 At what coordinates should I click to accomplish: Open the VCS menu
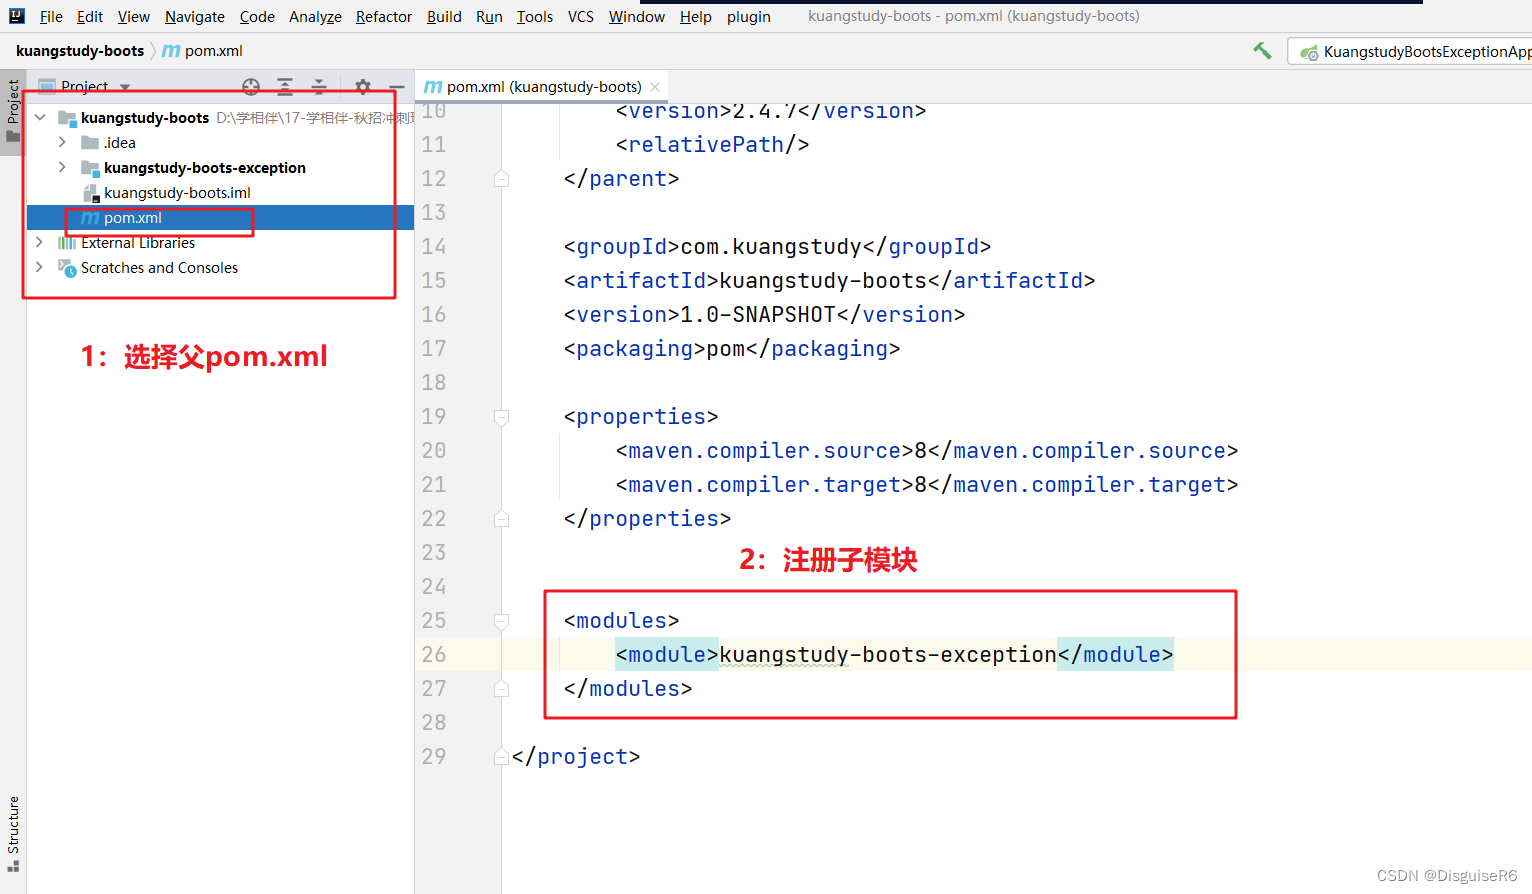coord(581,16)
